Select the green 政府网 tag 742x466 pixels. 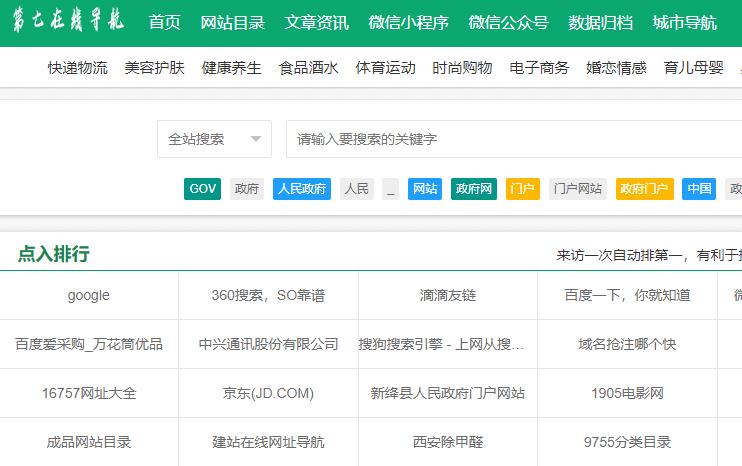pos(474,189)
